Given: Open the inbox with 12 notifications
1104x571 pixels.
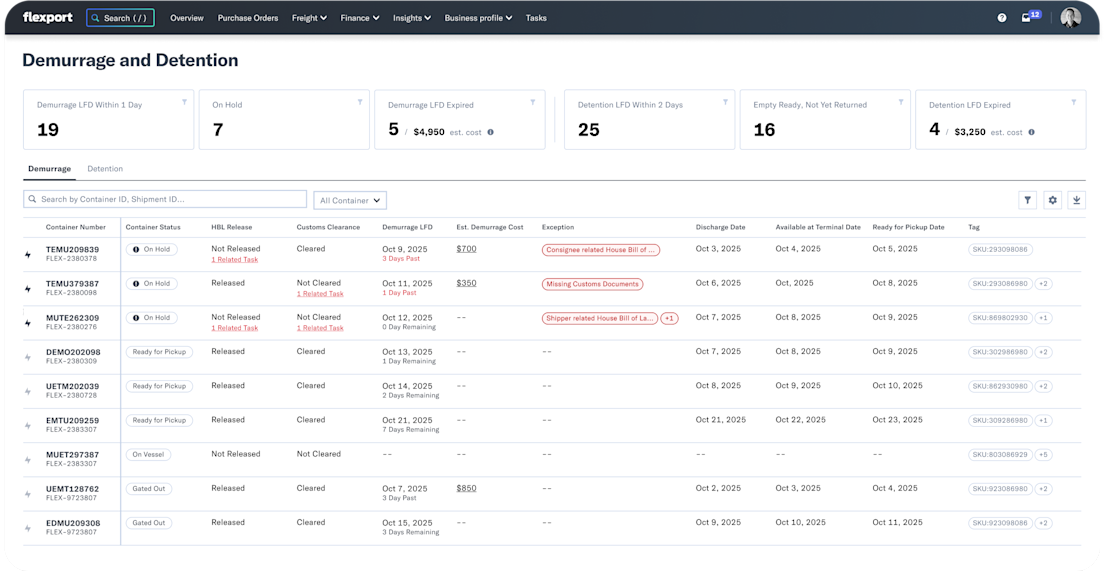Looking at the screenshot, I should [1030, 17].
